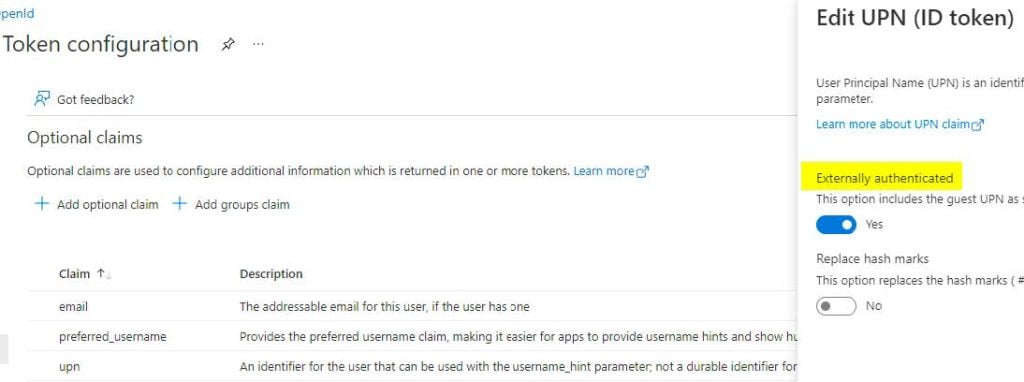Select the preferred_username claim row
Screen dimensions: 1024x382
click(411, 337)
